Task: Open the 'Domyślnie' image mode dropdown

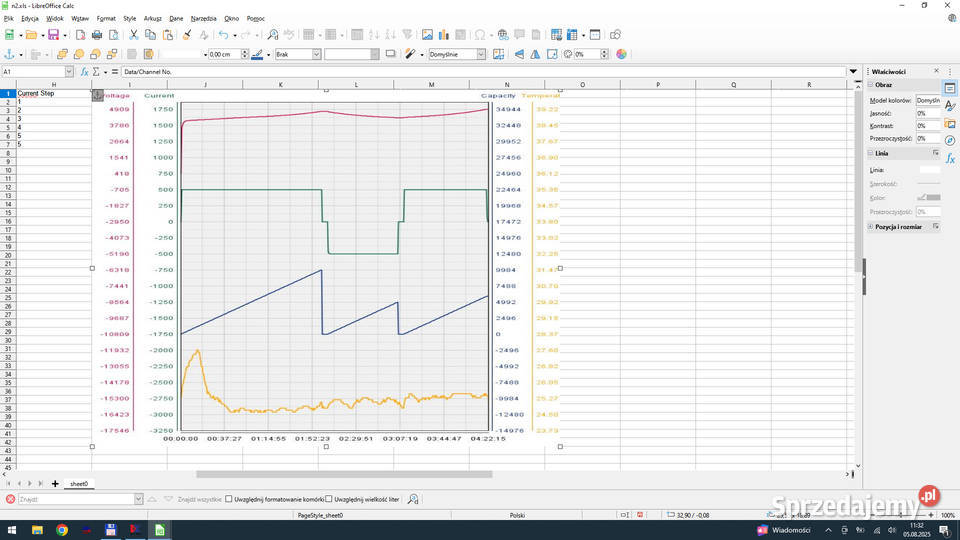Action: click(481, 54)
